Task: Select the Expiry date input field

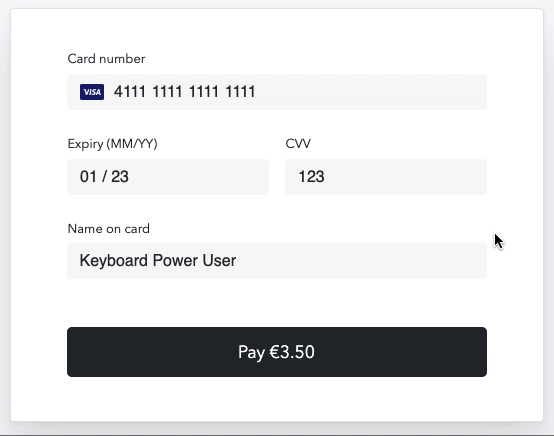Action: 168,177
